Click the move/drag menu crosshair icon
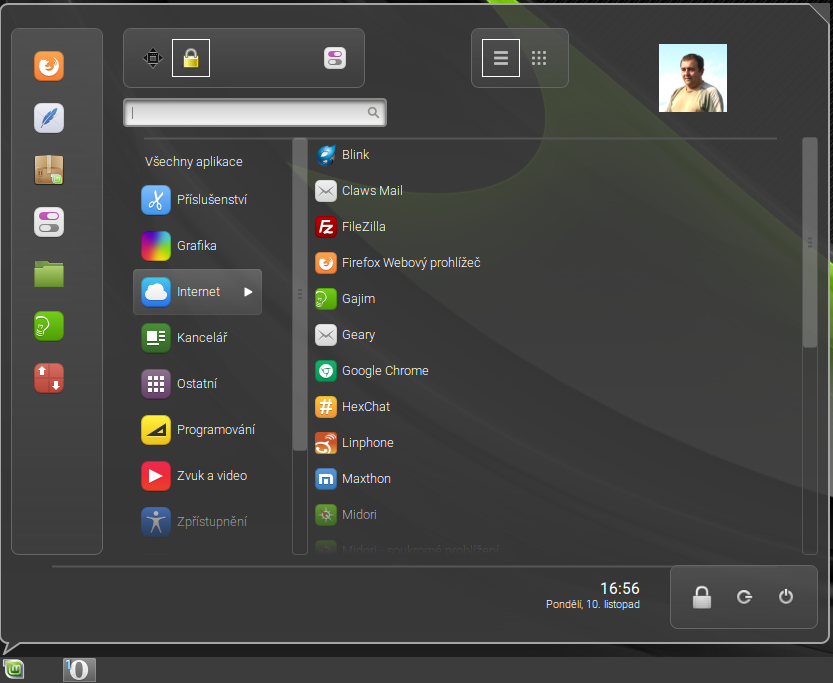This screenshot has height=683, width=833. pyautogui.click(x=152, y=58)
